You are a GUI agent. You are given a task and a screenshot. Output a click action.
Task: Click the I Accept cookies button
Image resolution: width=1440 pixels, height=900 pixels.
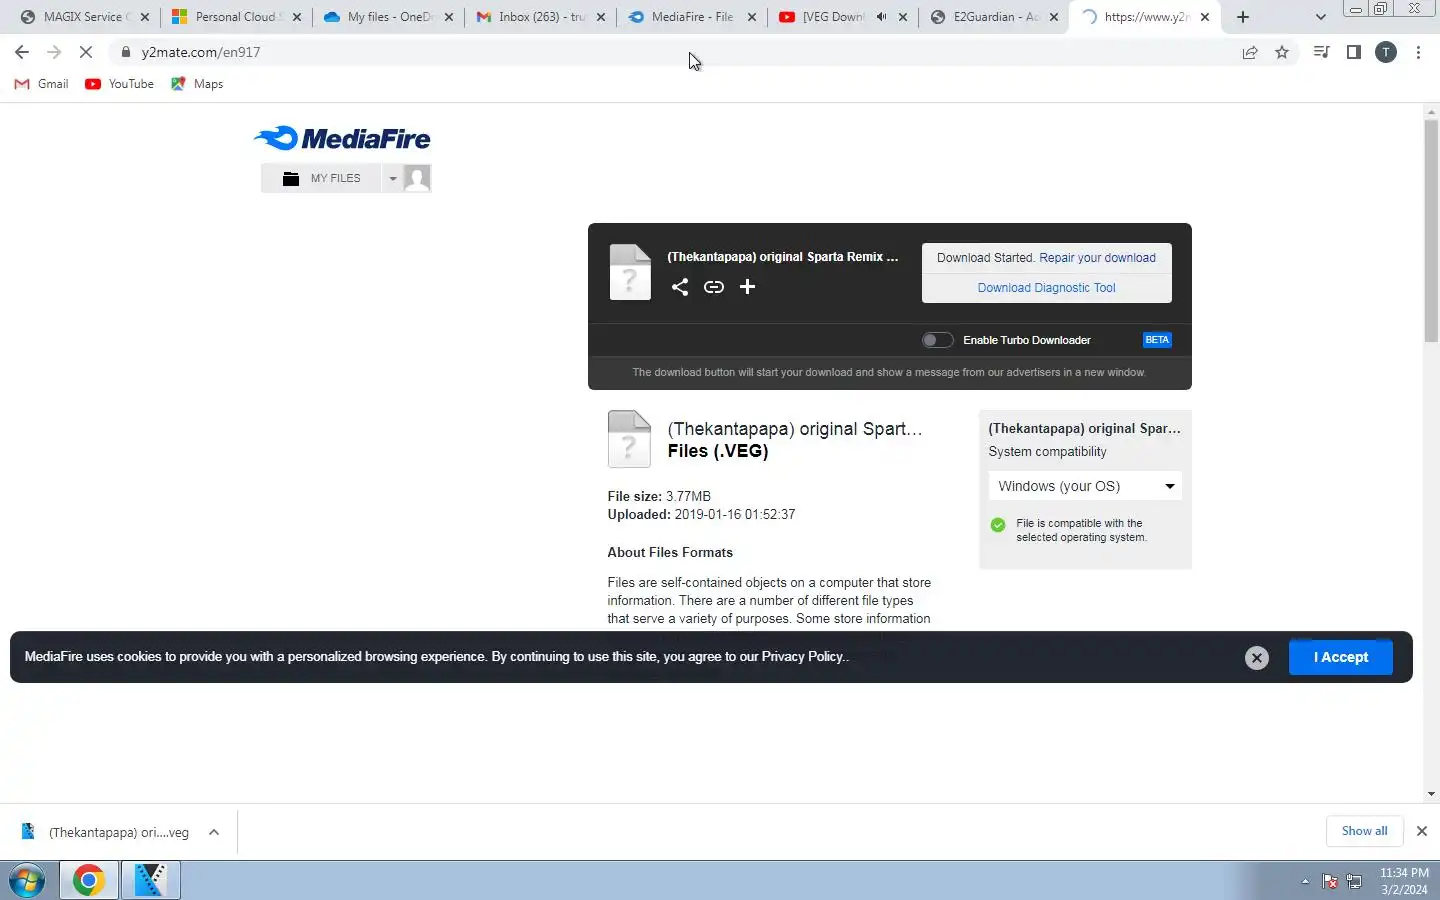pyautogui.click(x=1340, y=657)
